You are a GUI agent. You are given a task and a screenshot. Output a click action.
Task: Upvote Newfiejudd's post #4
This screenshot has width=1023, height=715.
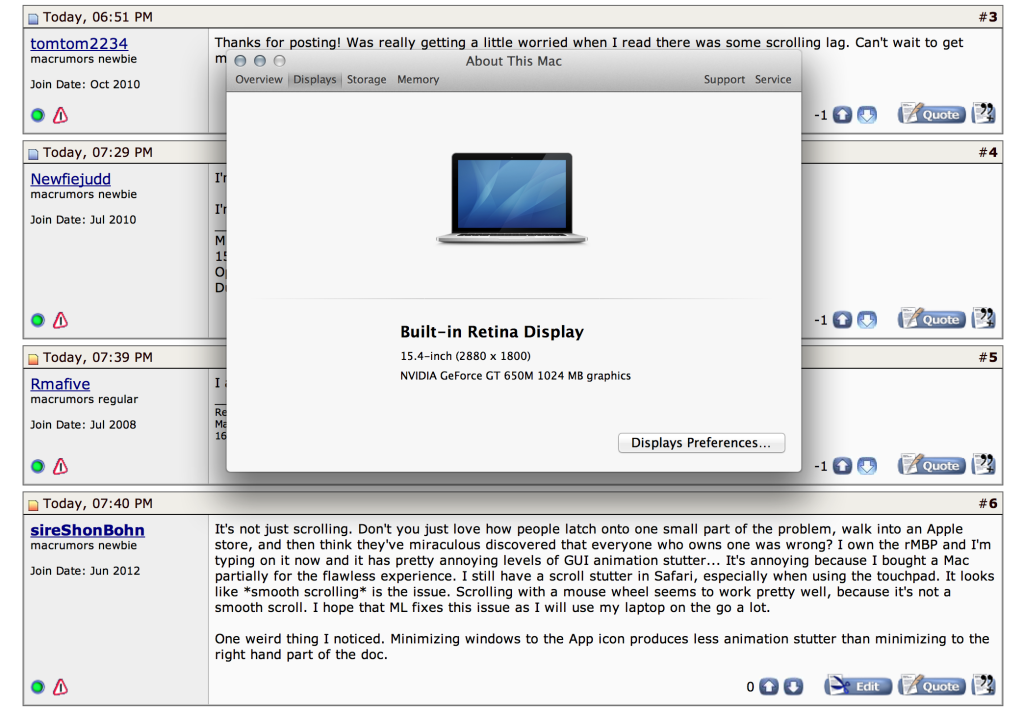[x=842, y=320]
